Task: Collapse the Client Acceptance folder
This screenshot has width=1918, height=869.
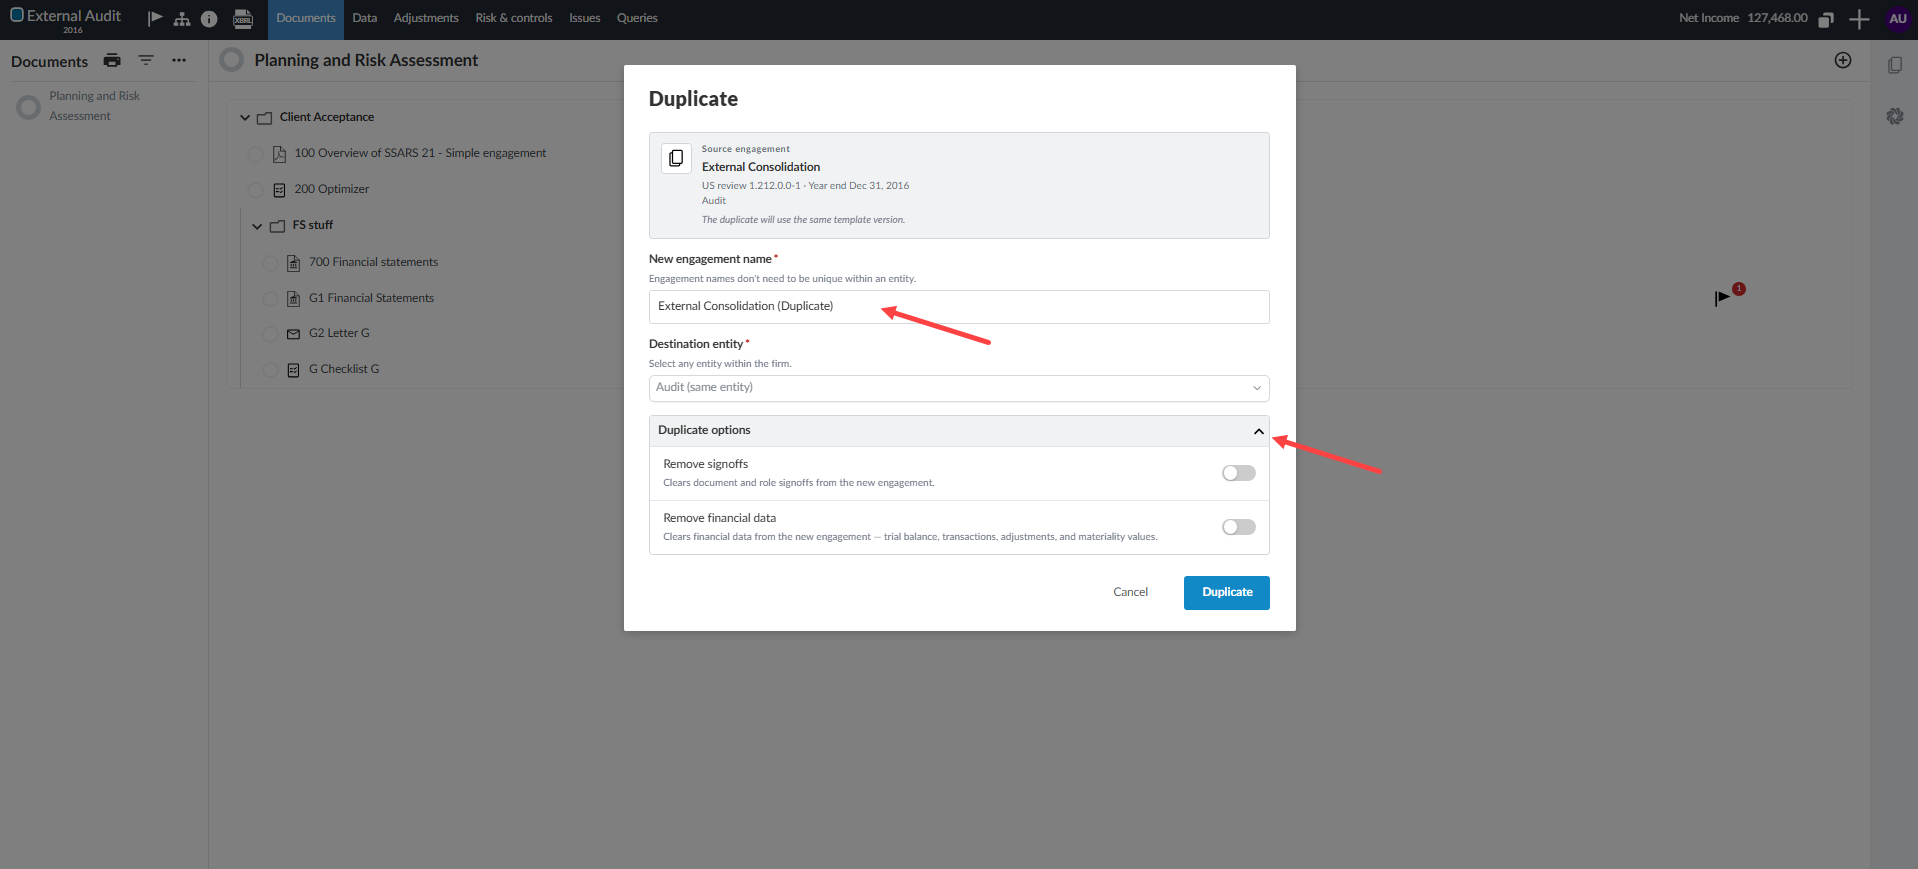Action: [245, 118]
